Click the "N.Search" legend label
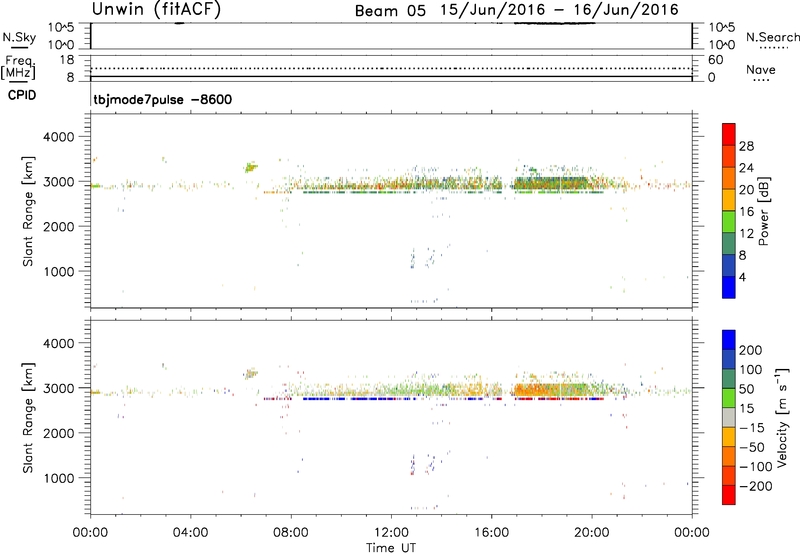Screen dimensions: 800x554 pos(773,37)
